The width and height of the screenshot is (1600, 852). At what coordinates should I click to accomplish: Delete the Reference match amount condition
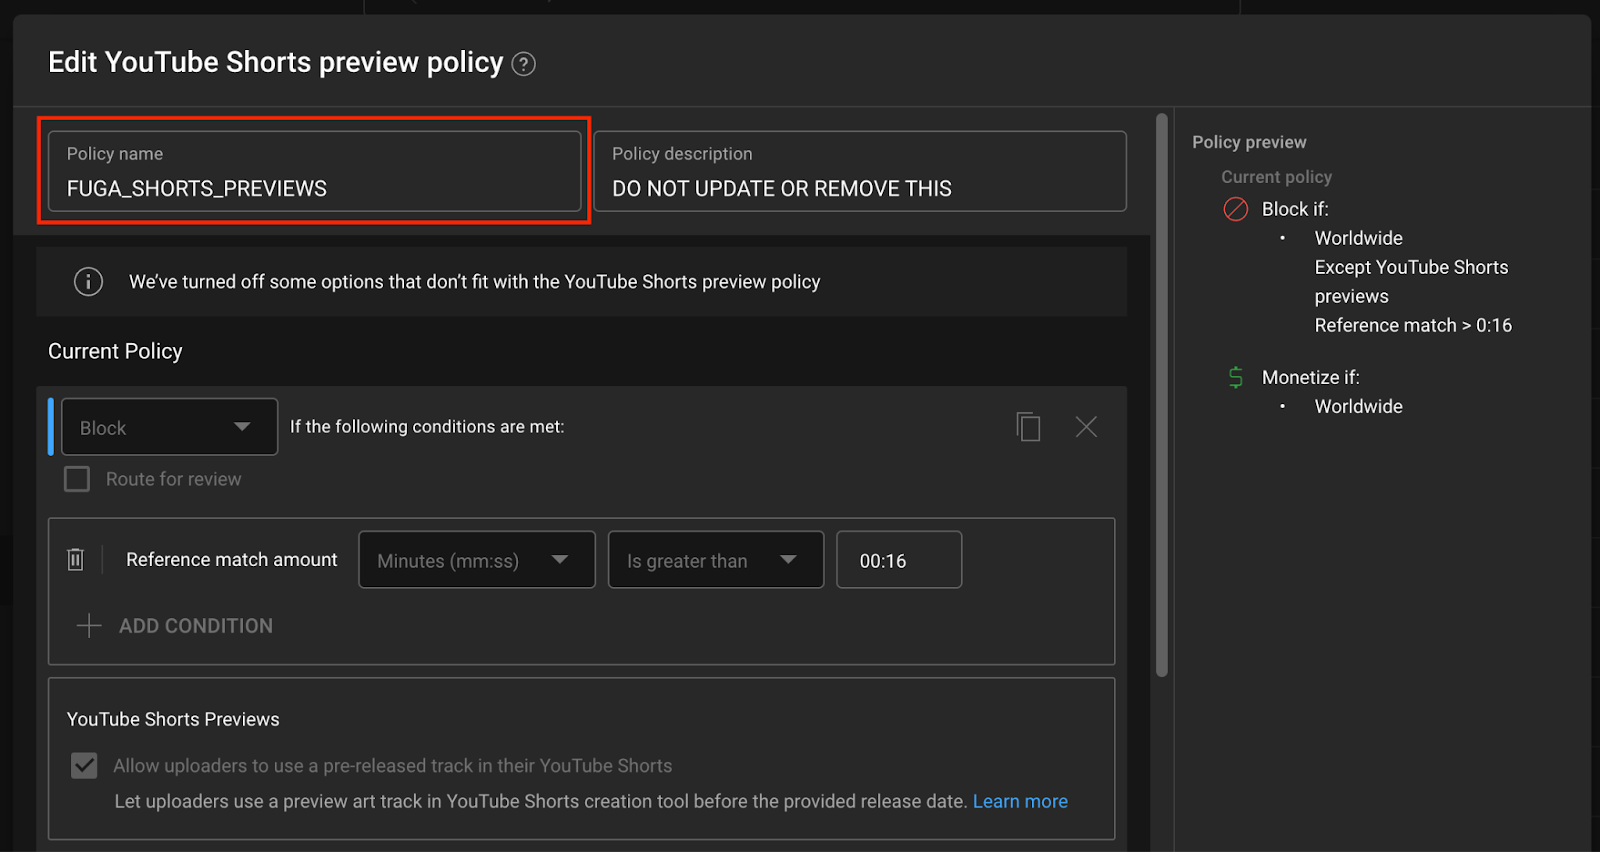point(76,560)
